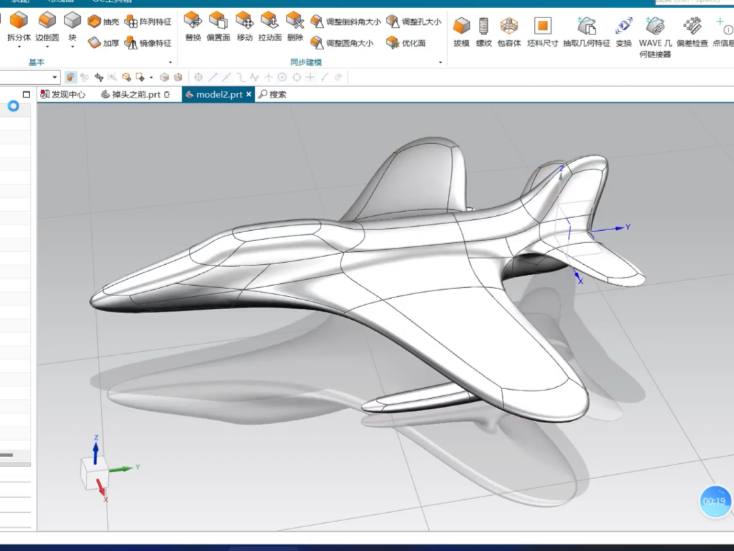Expand the 基本 group options arrow
The width and height of the screenshot is (734, 551).
[171, 62]
